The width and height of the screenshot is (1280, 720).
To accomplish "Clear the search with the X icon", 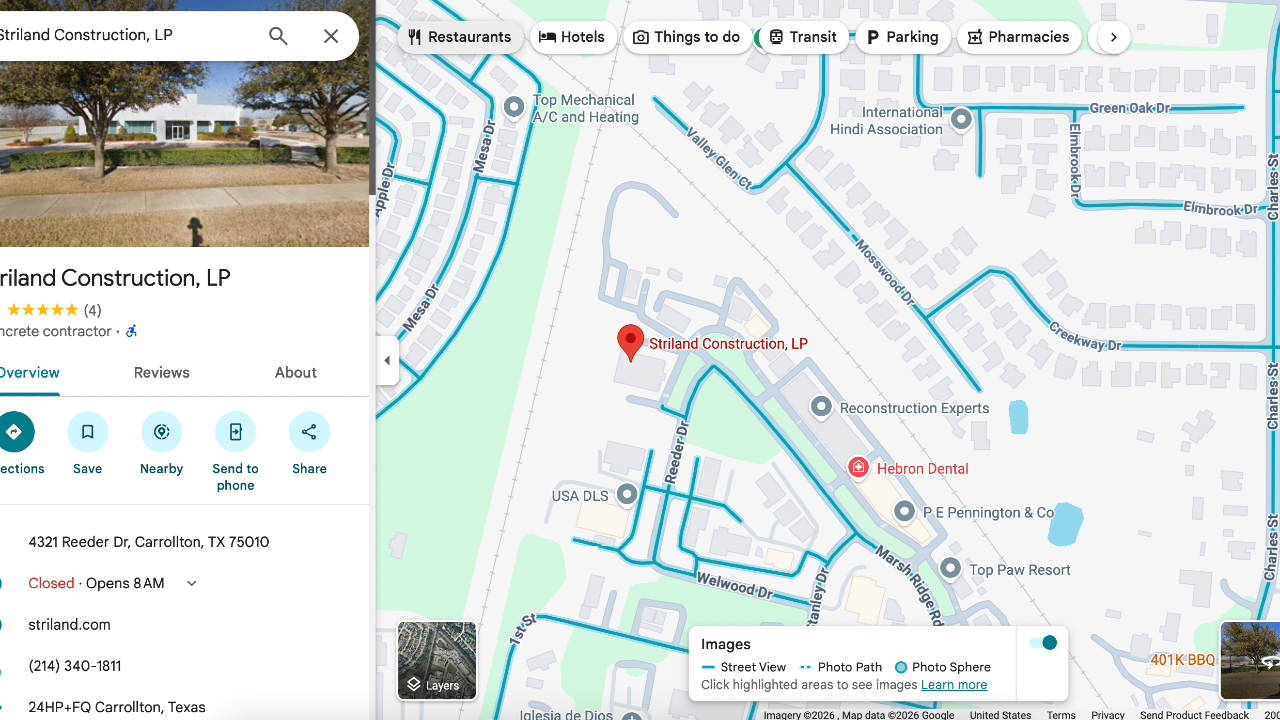I will (x=331, y=36).
